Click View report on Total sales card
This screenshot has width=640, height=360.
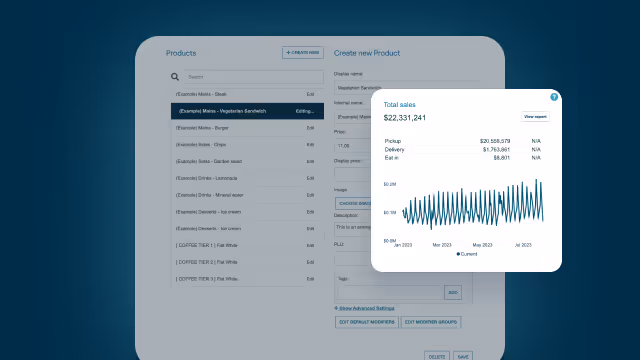535,117
